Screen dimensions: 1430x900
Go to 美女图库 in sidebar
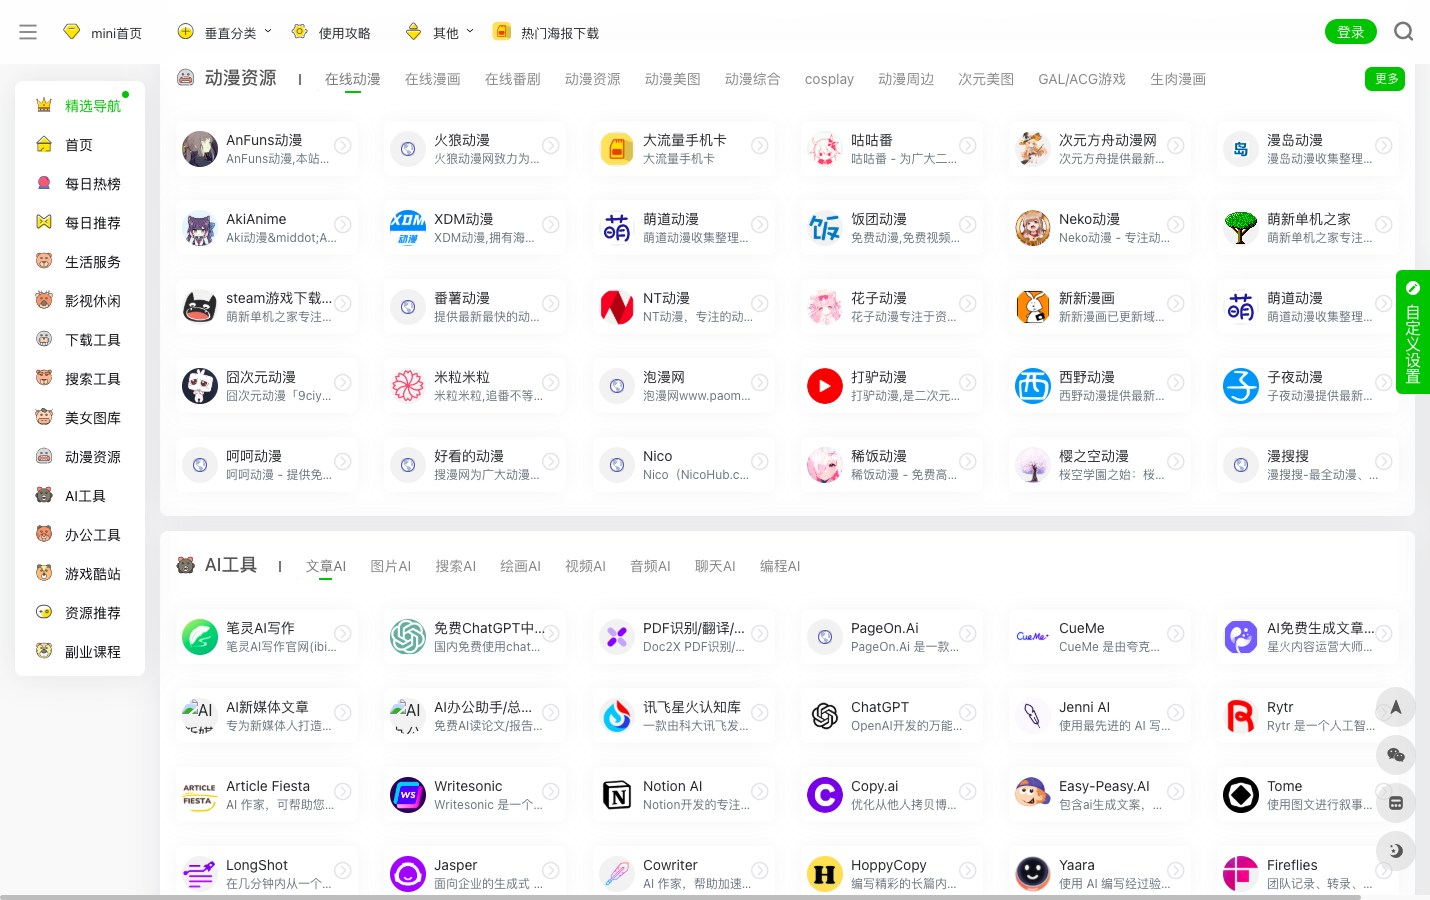click(x=80, y=418)
